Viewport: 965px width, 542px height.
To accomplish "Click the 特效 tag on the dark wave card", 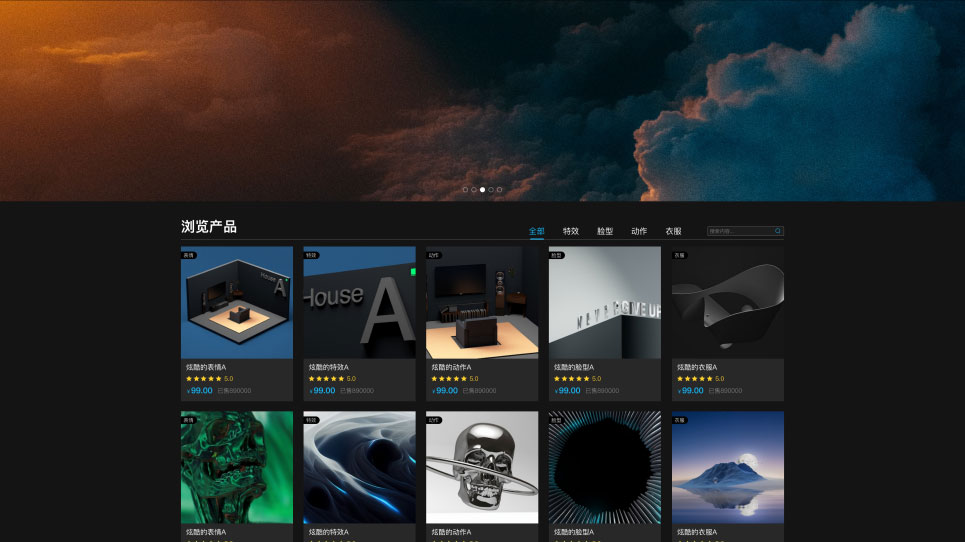I will [x=311, y=420].
